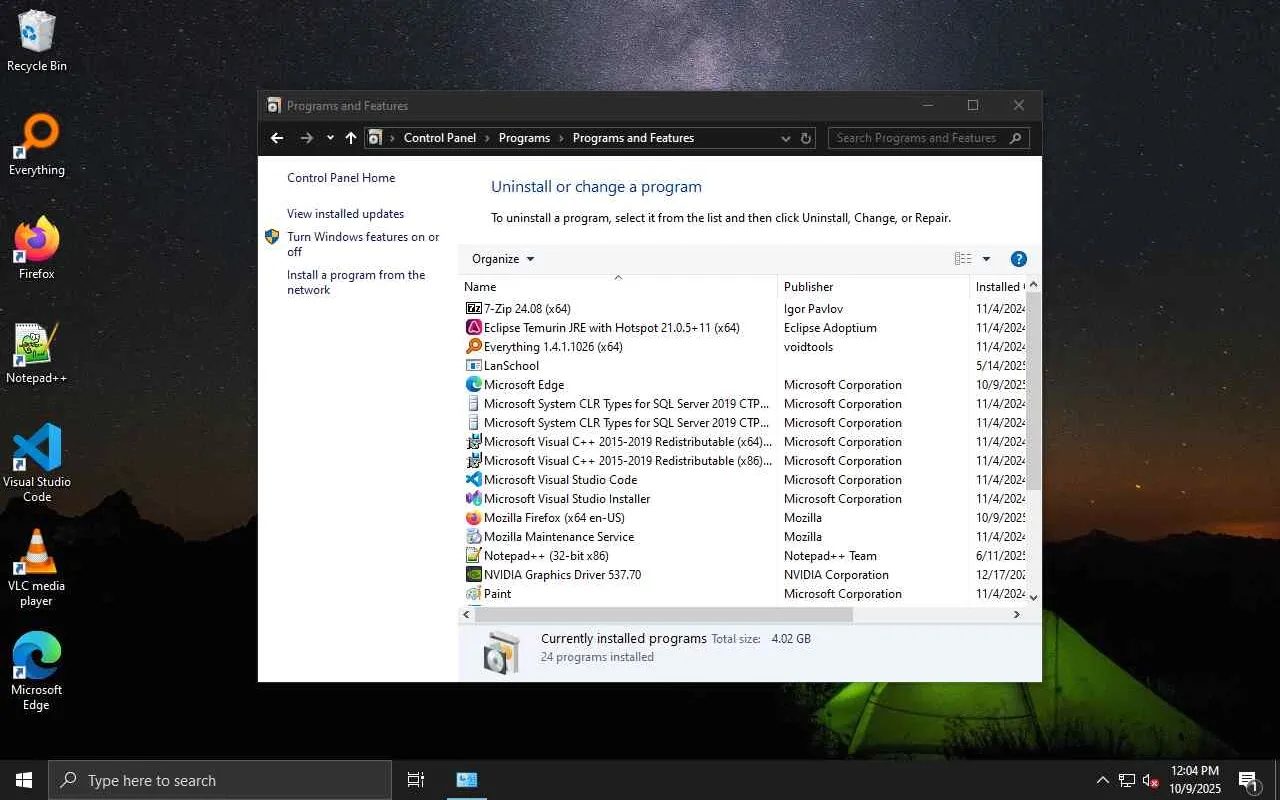
Task: Open VLC media player desktop shortcut
Action: click(x=36, y=567)
